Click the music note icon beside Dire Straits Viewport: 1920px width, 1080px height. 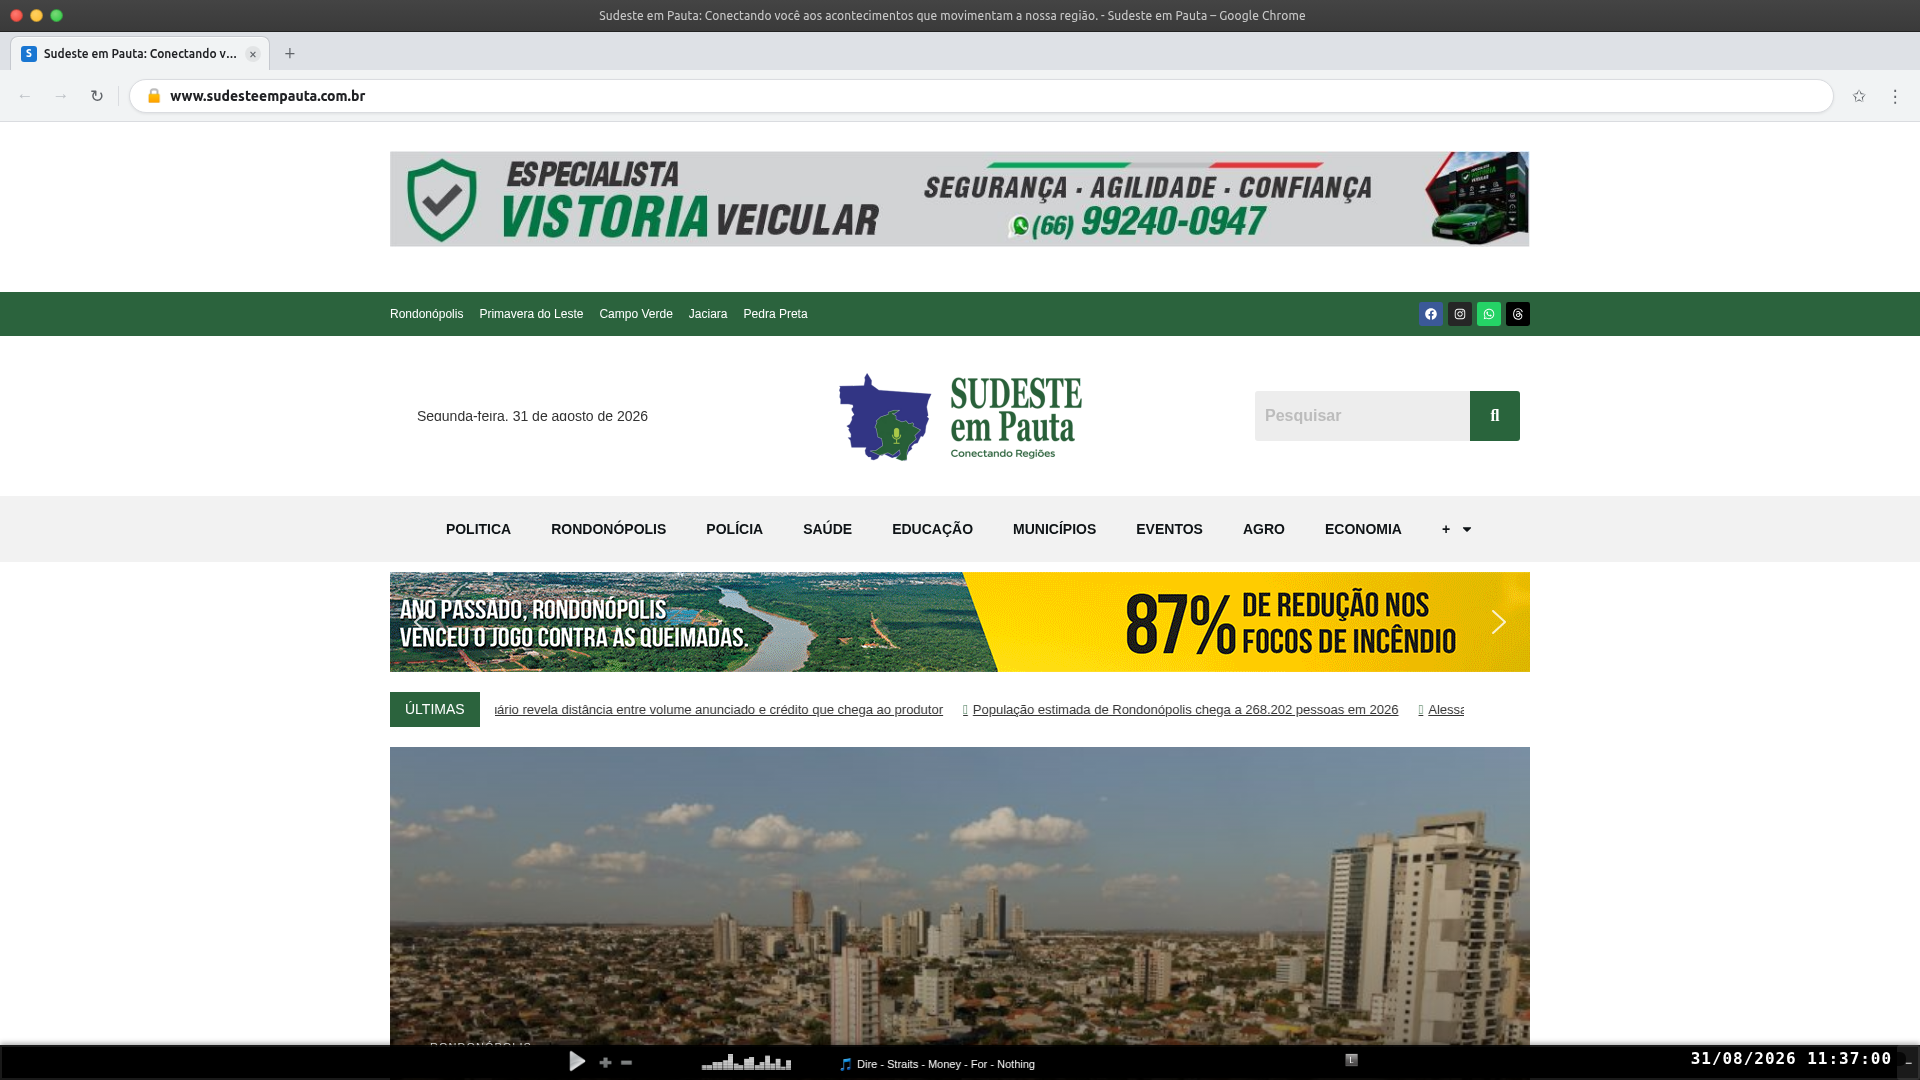tap(846, 1064)
